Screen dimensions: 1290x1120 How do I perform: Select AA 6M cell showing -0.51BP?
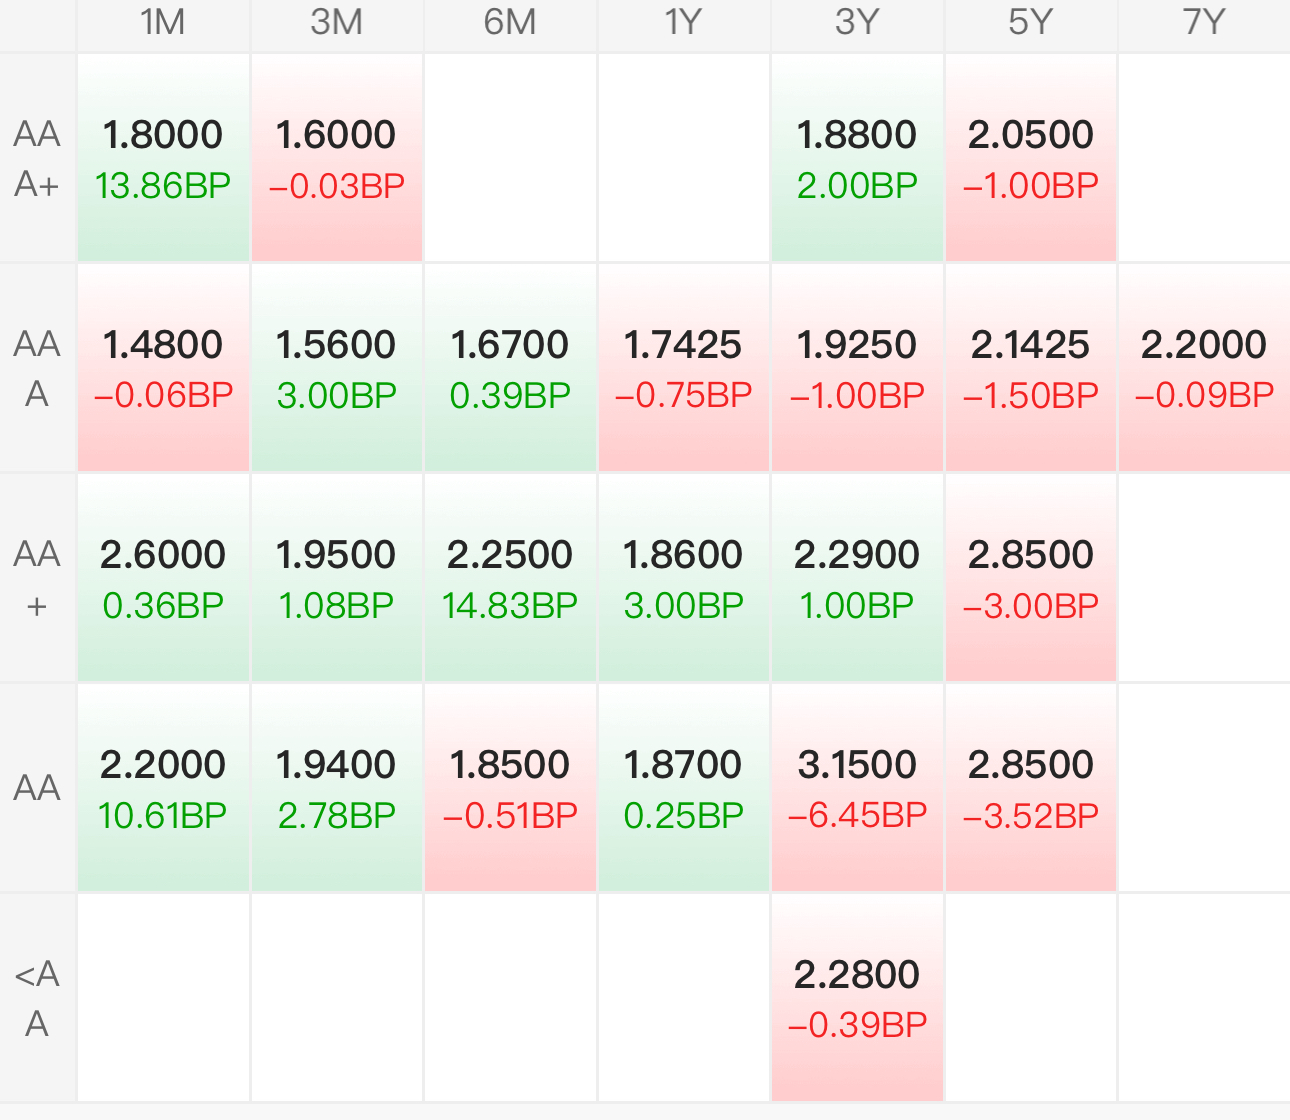pyautogui.click(x=510, y=788)
